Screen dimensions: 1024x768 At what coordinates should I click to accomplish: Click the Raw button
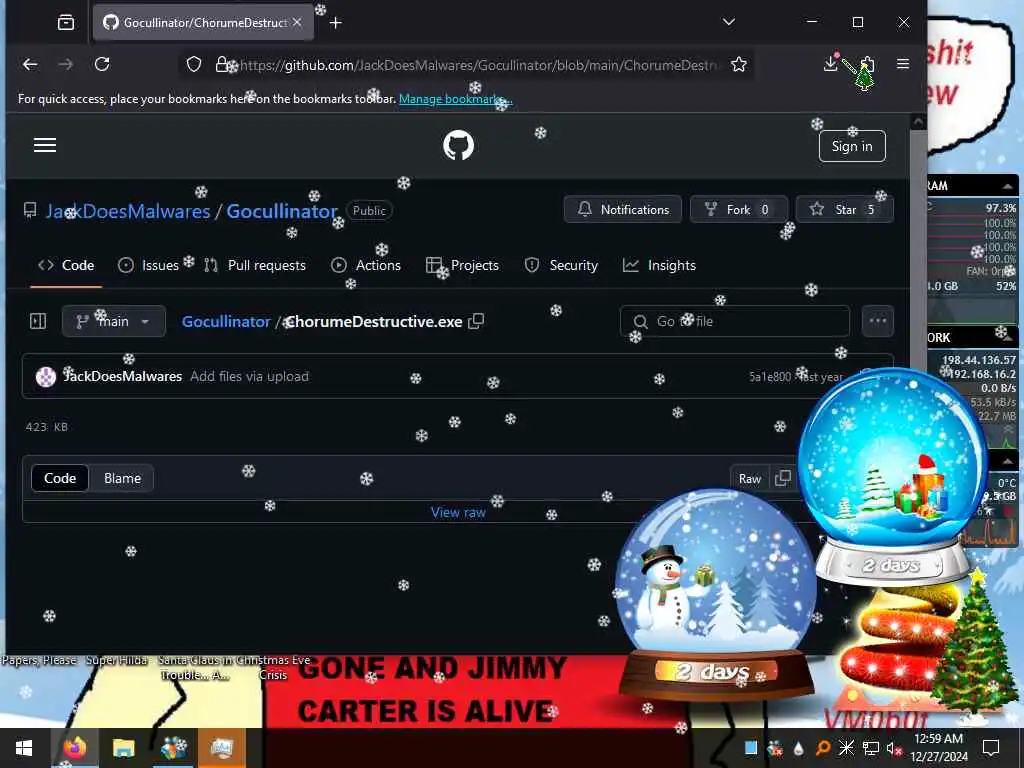750,479
